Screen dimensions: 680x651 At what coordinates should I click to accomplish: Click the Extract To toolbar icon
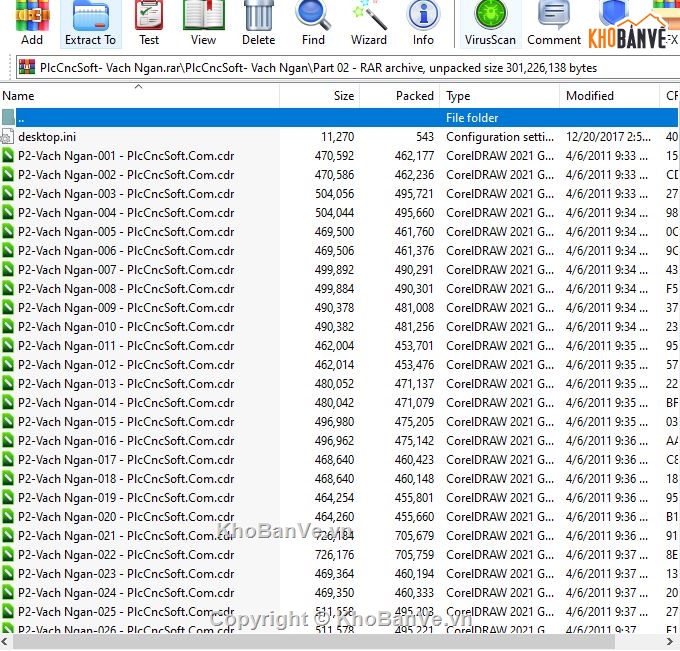[x=91, y=16]
